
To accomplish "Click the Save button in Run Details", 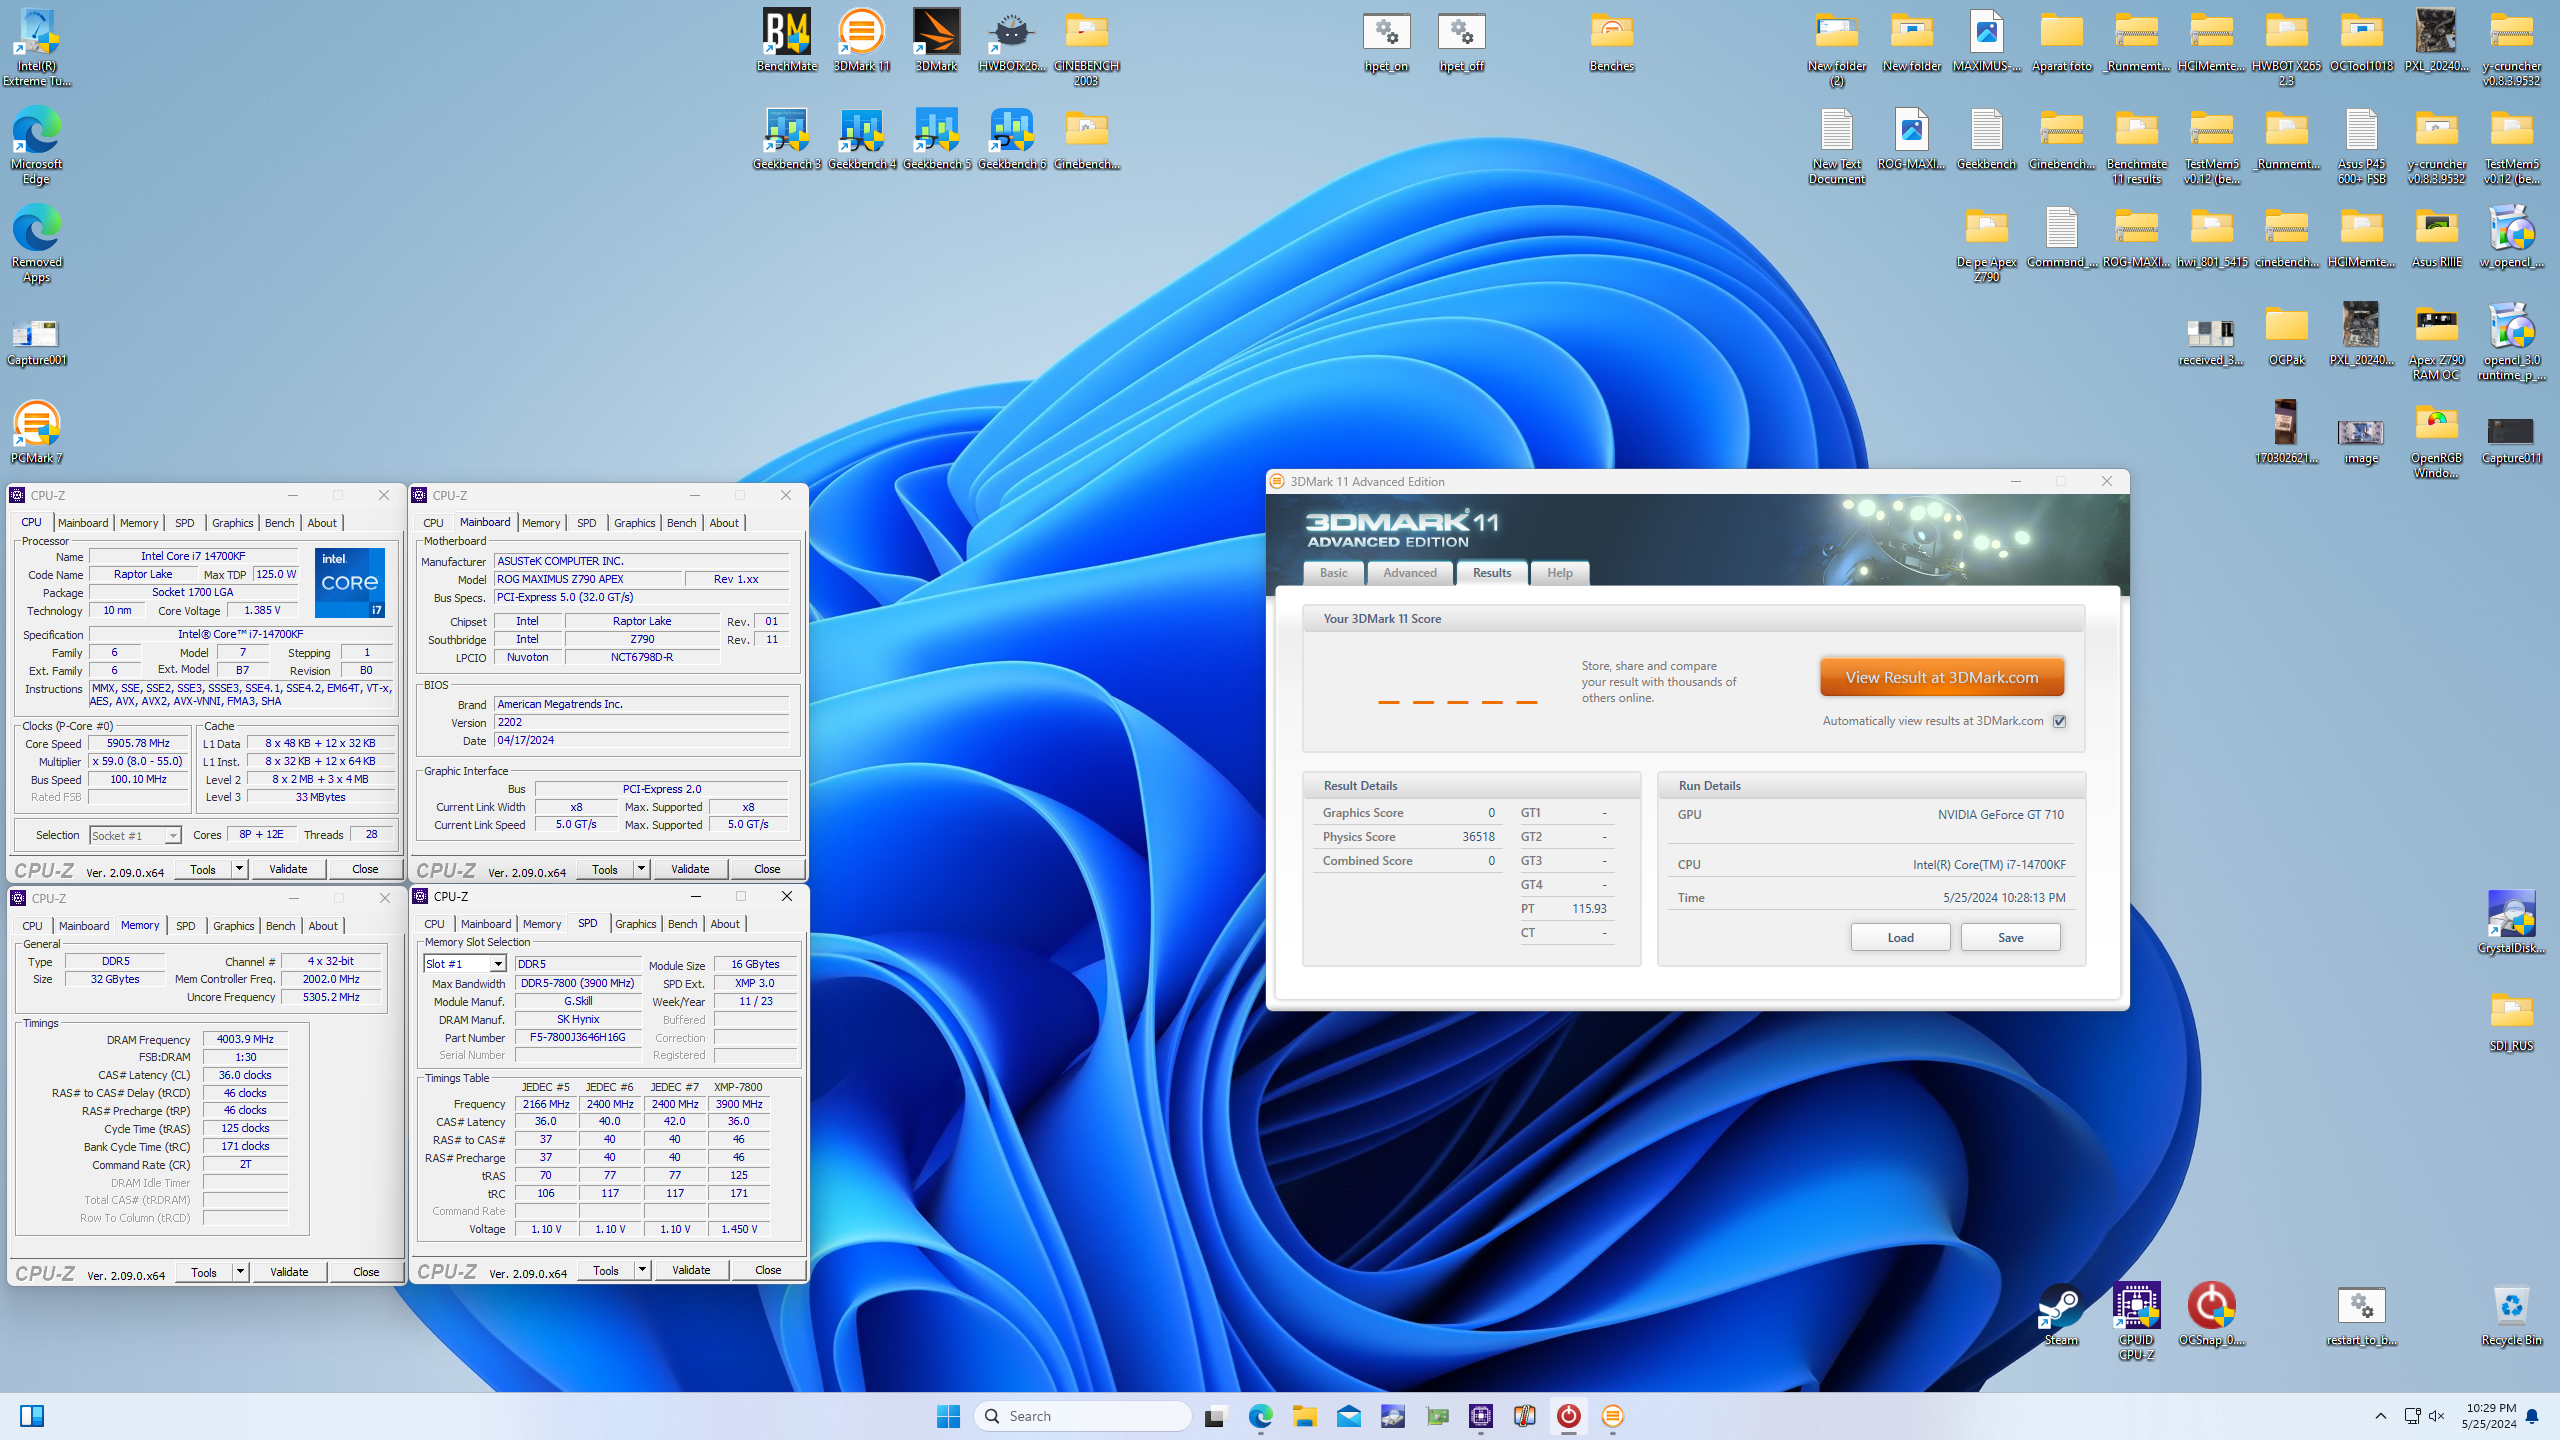I will pyautogui.click(x=2010, y=937).
